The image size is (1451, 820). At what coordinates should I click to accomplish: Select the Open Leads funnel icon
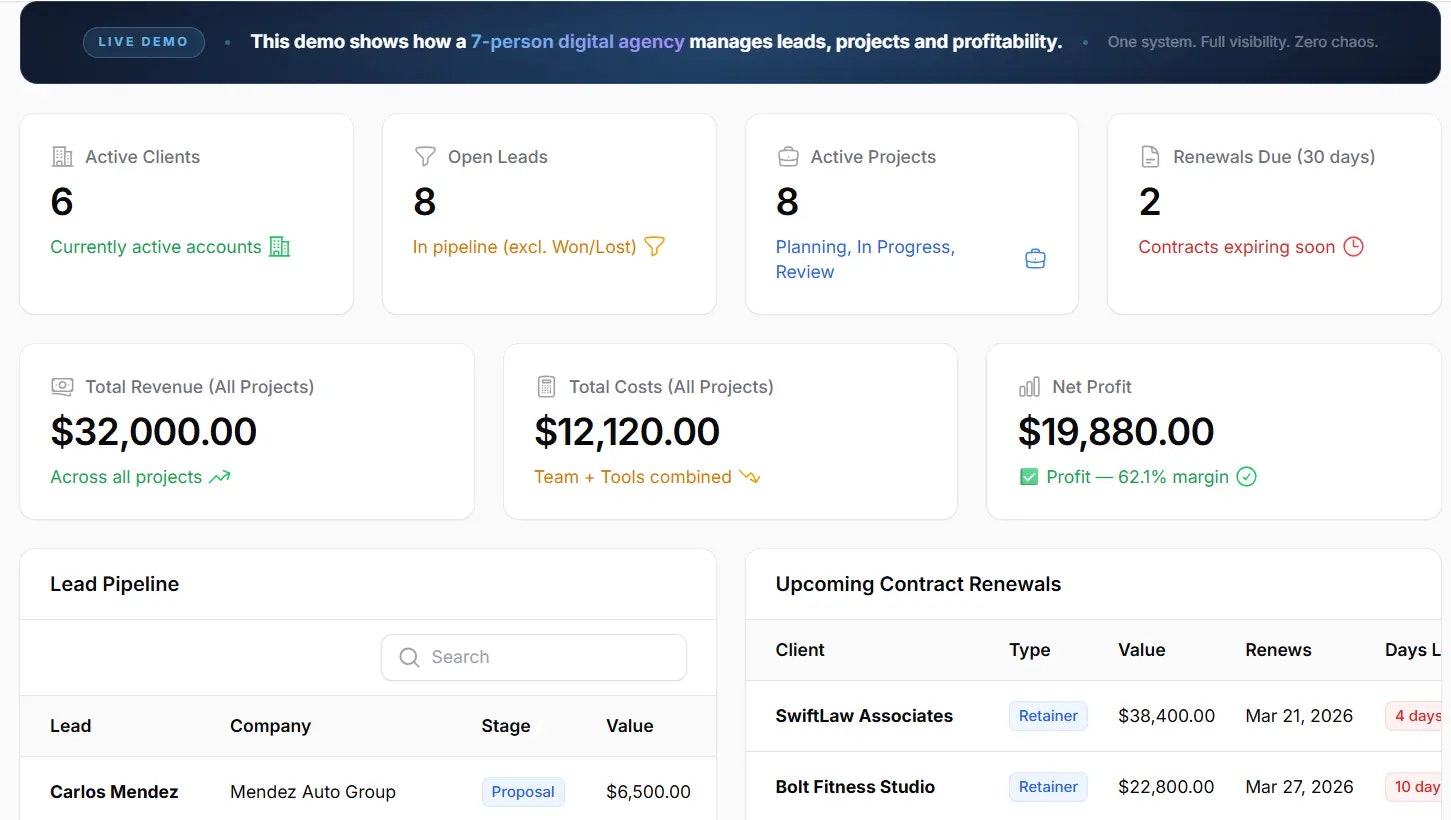pyautogui.click(x=424, y=156)
